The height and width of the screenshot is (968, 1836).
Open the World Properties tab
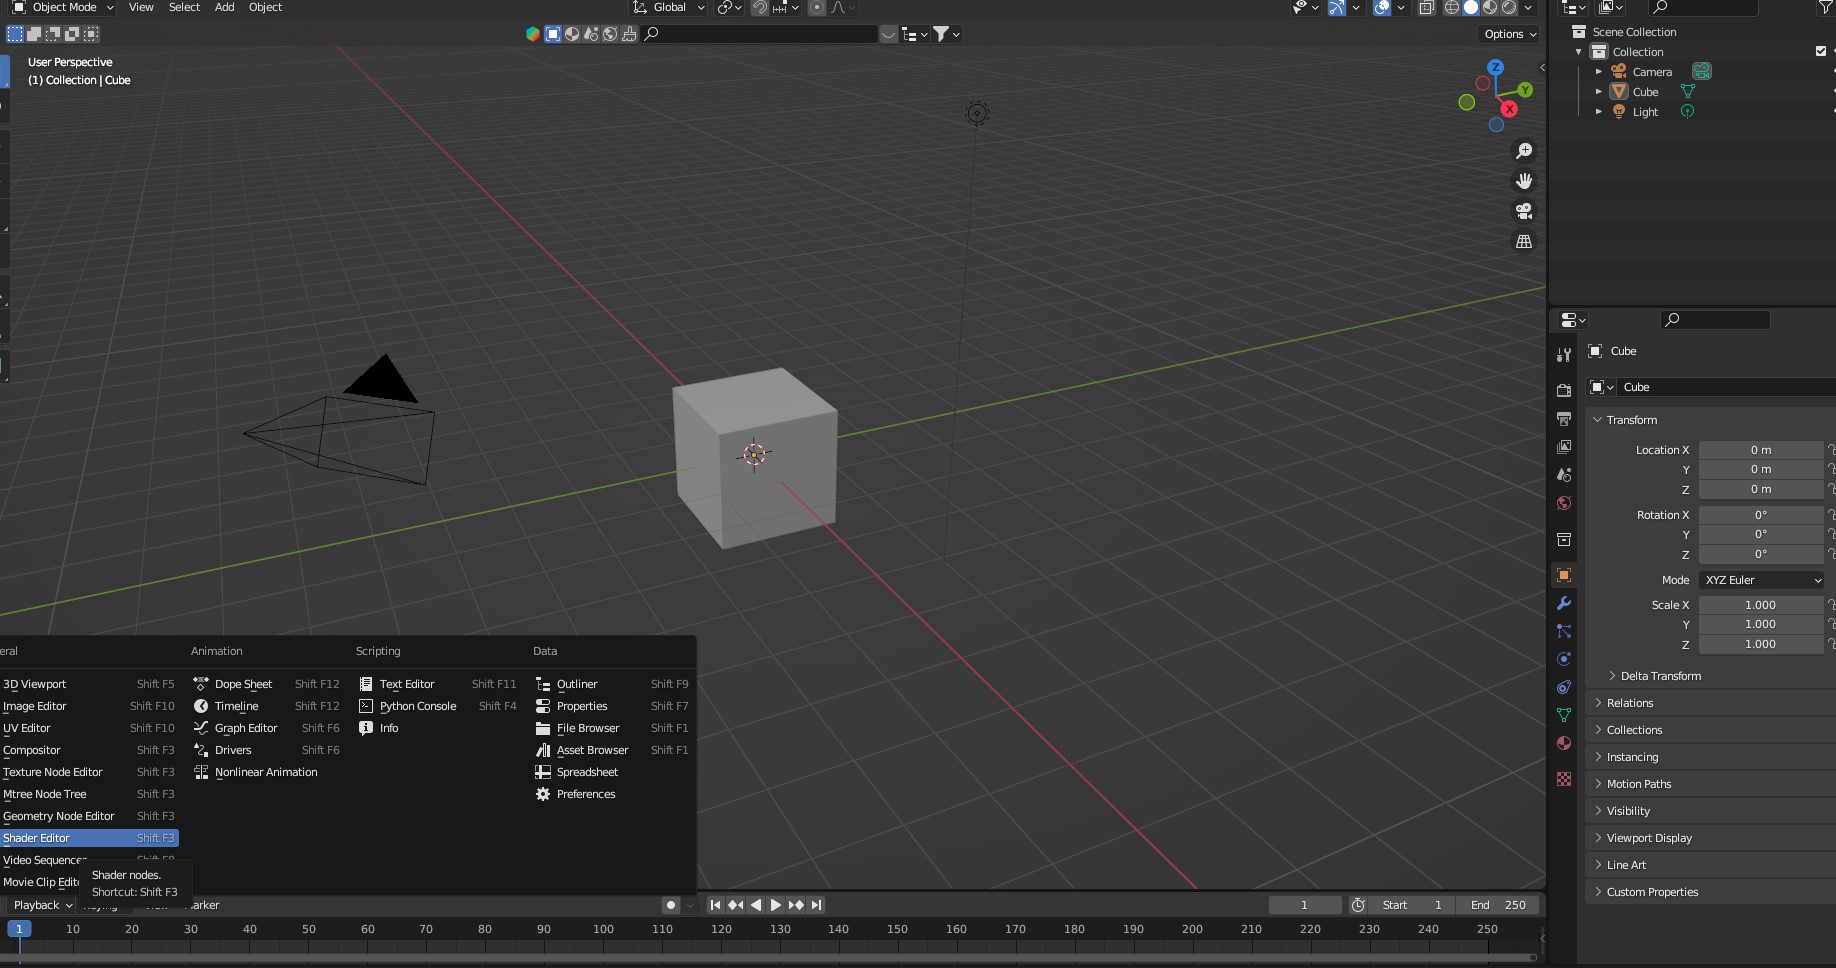1563,505
